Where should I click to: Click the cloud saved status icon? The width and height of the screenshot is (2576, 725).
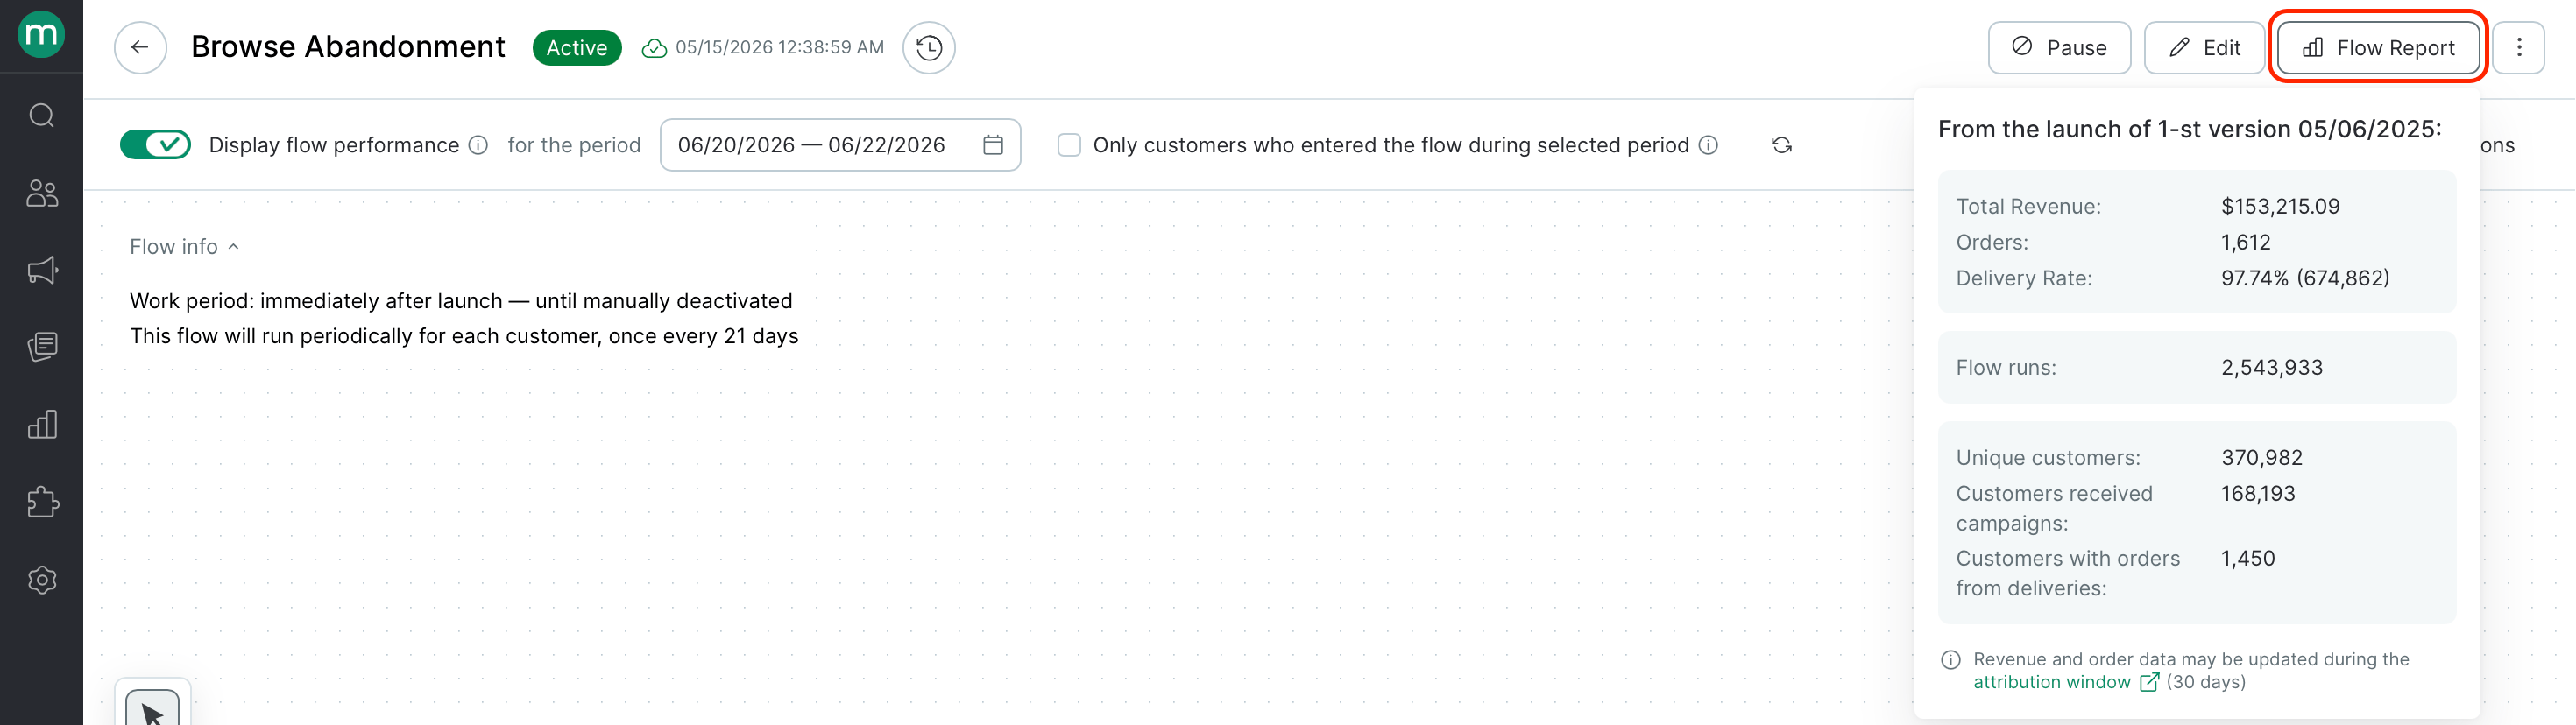pyautogui.click(x=654, y=48)
